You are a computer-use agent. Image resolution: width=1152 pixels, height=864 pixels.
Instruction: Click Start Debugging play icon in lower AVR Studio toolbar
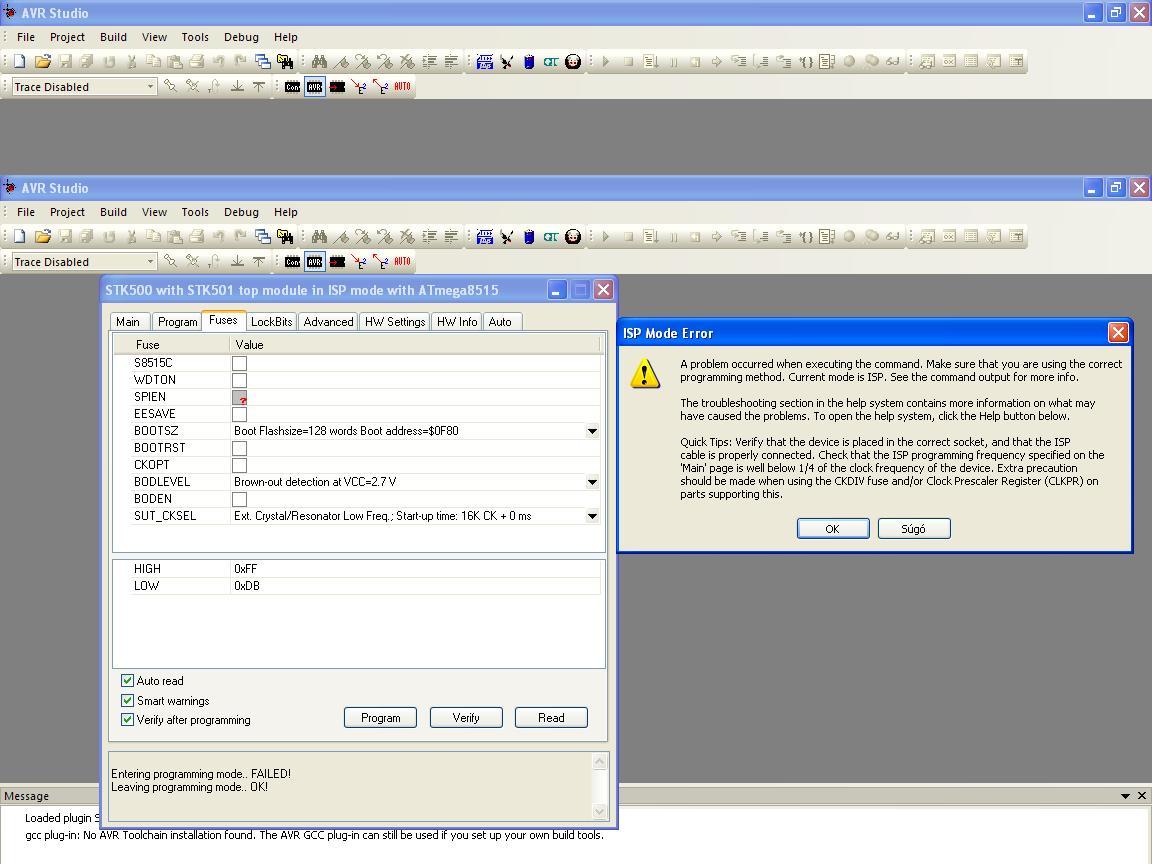click(605, 237)
